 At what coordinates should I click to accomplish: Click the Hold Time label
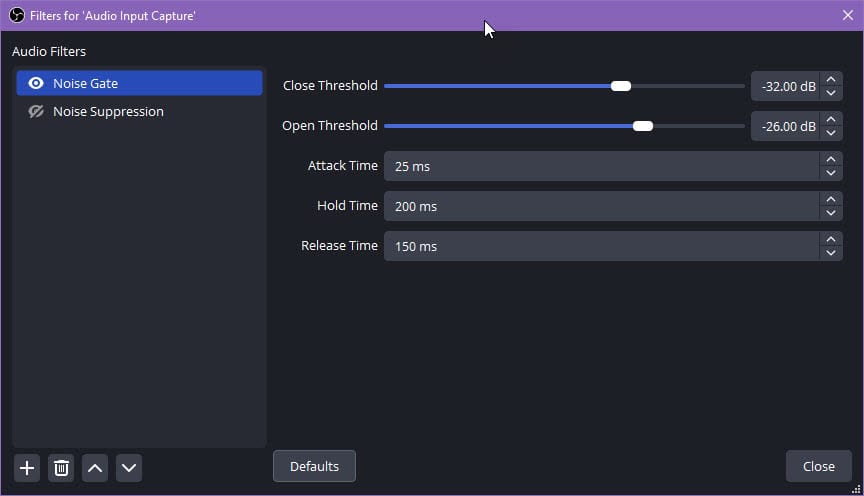coord(347,206)
